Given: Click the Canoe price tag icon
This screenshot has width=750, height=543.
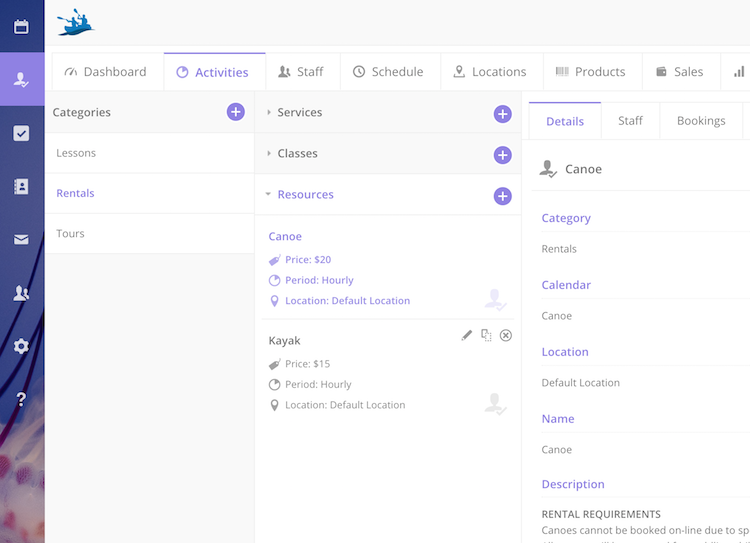Looking at the screenshot, I should [275, 260].
